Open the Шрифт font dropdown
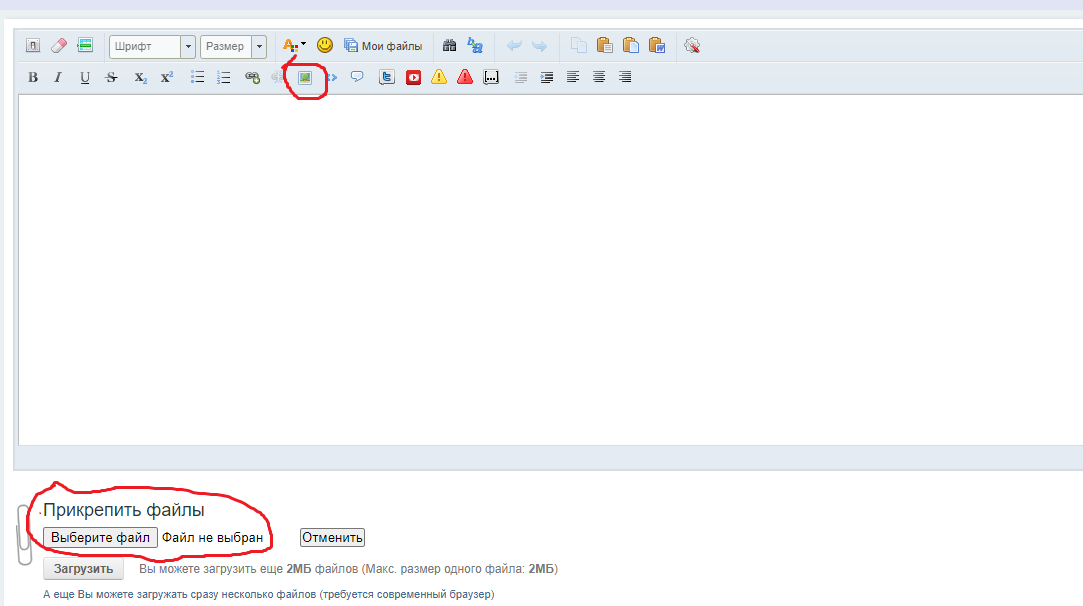Screen dimensions: 1083x606 [188, 46]
